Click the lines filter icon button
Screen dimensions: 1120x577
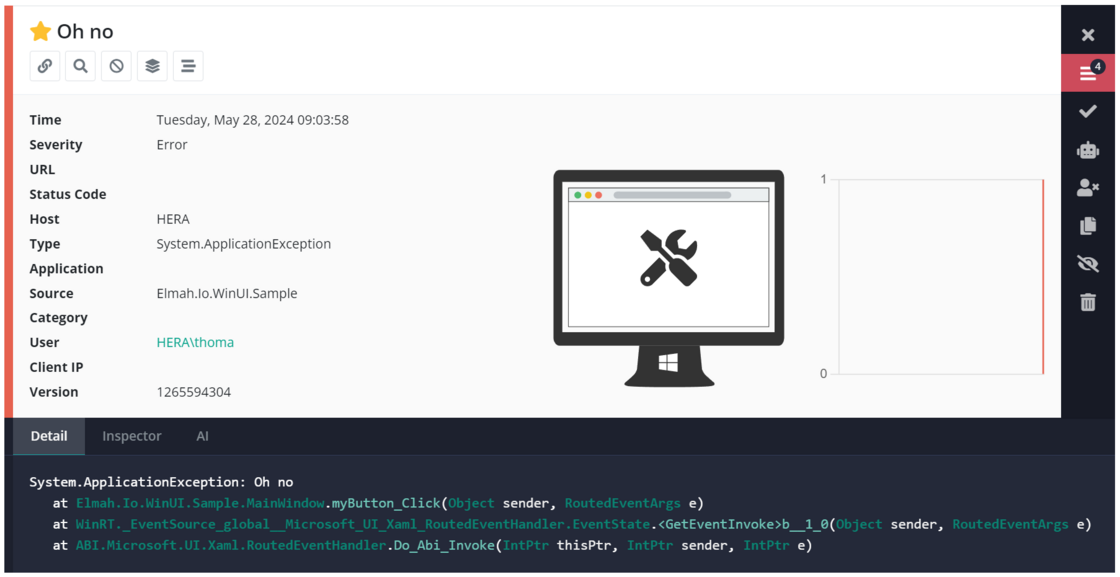click(x=188, y=66)
